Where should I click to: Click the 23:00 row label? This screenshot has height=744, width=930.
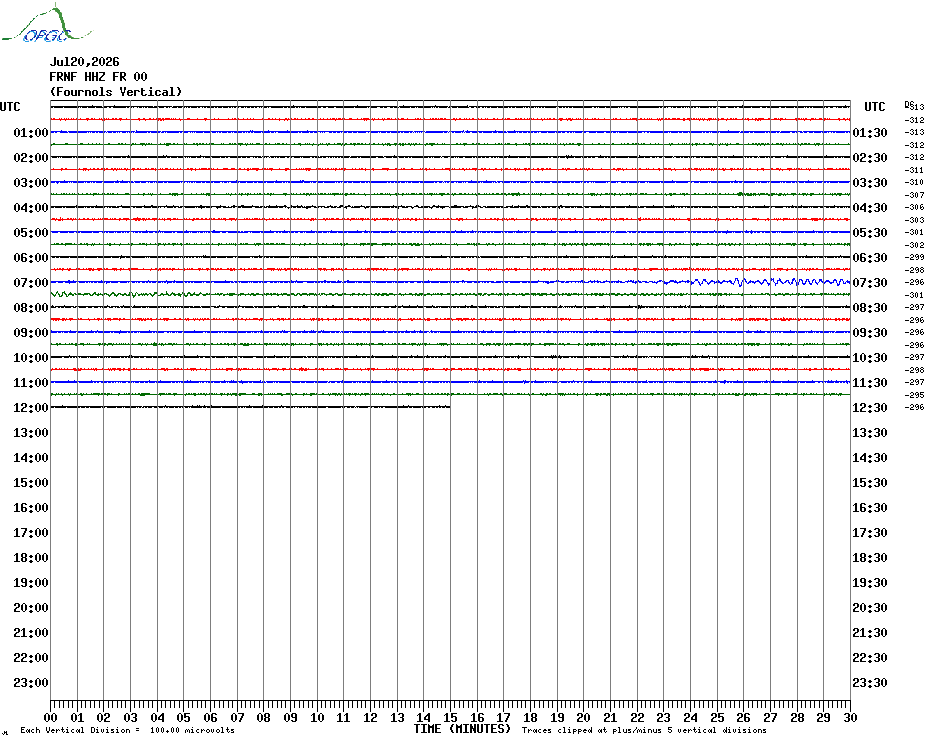click(x=31, y=682)
